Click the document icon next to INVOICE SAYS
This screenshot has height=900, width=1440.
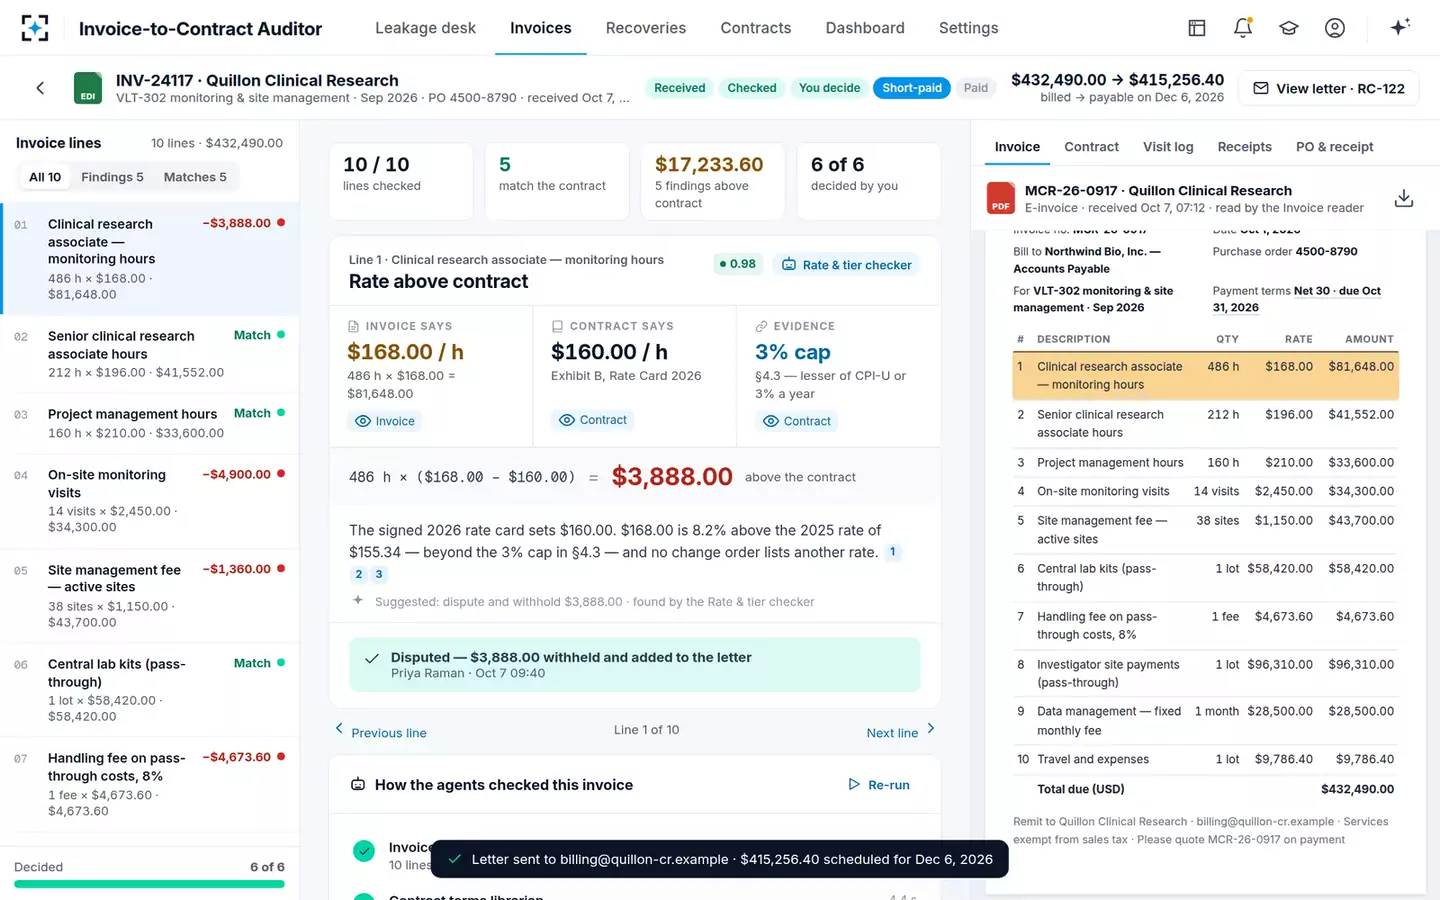pos(353,326)
